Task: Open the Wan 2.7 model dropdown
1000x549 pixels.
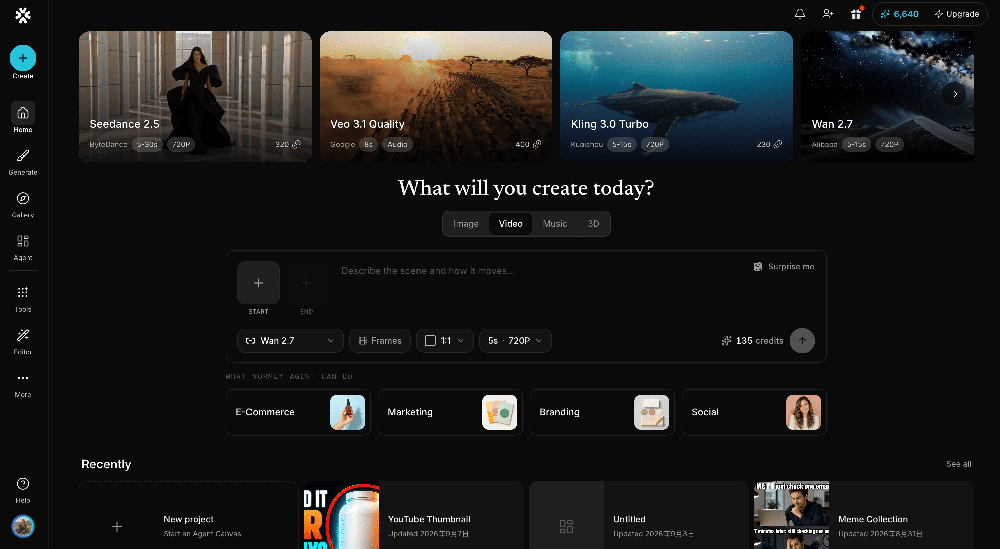Action: coord(290,340)
